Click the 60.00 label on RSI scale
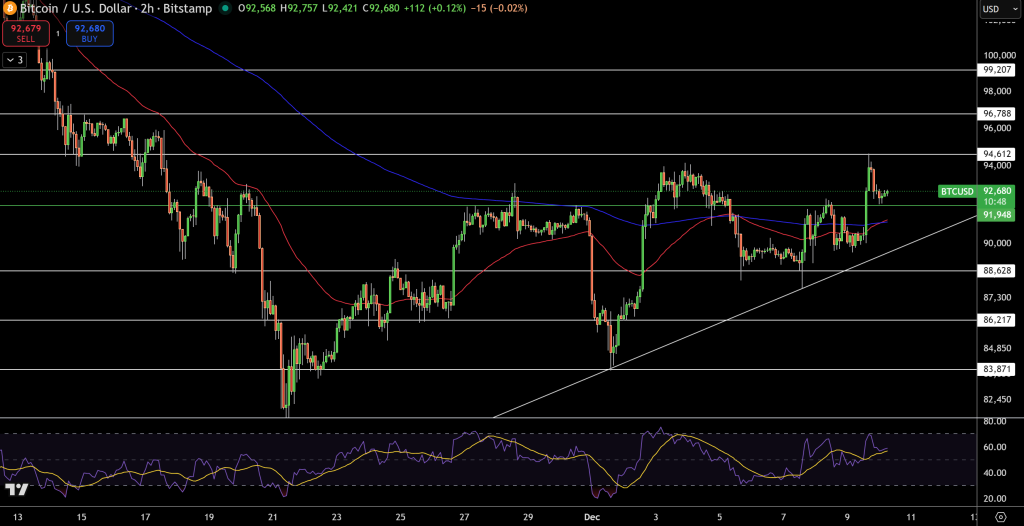The width and height of the screenshot is (1024, 526). [x=997, y=447]
